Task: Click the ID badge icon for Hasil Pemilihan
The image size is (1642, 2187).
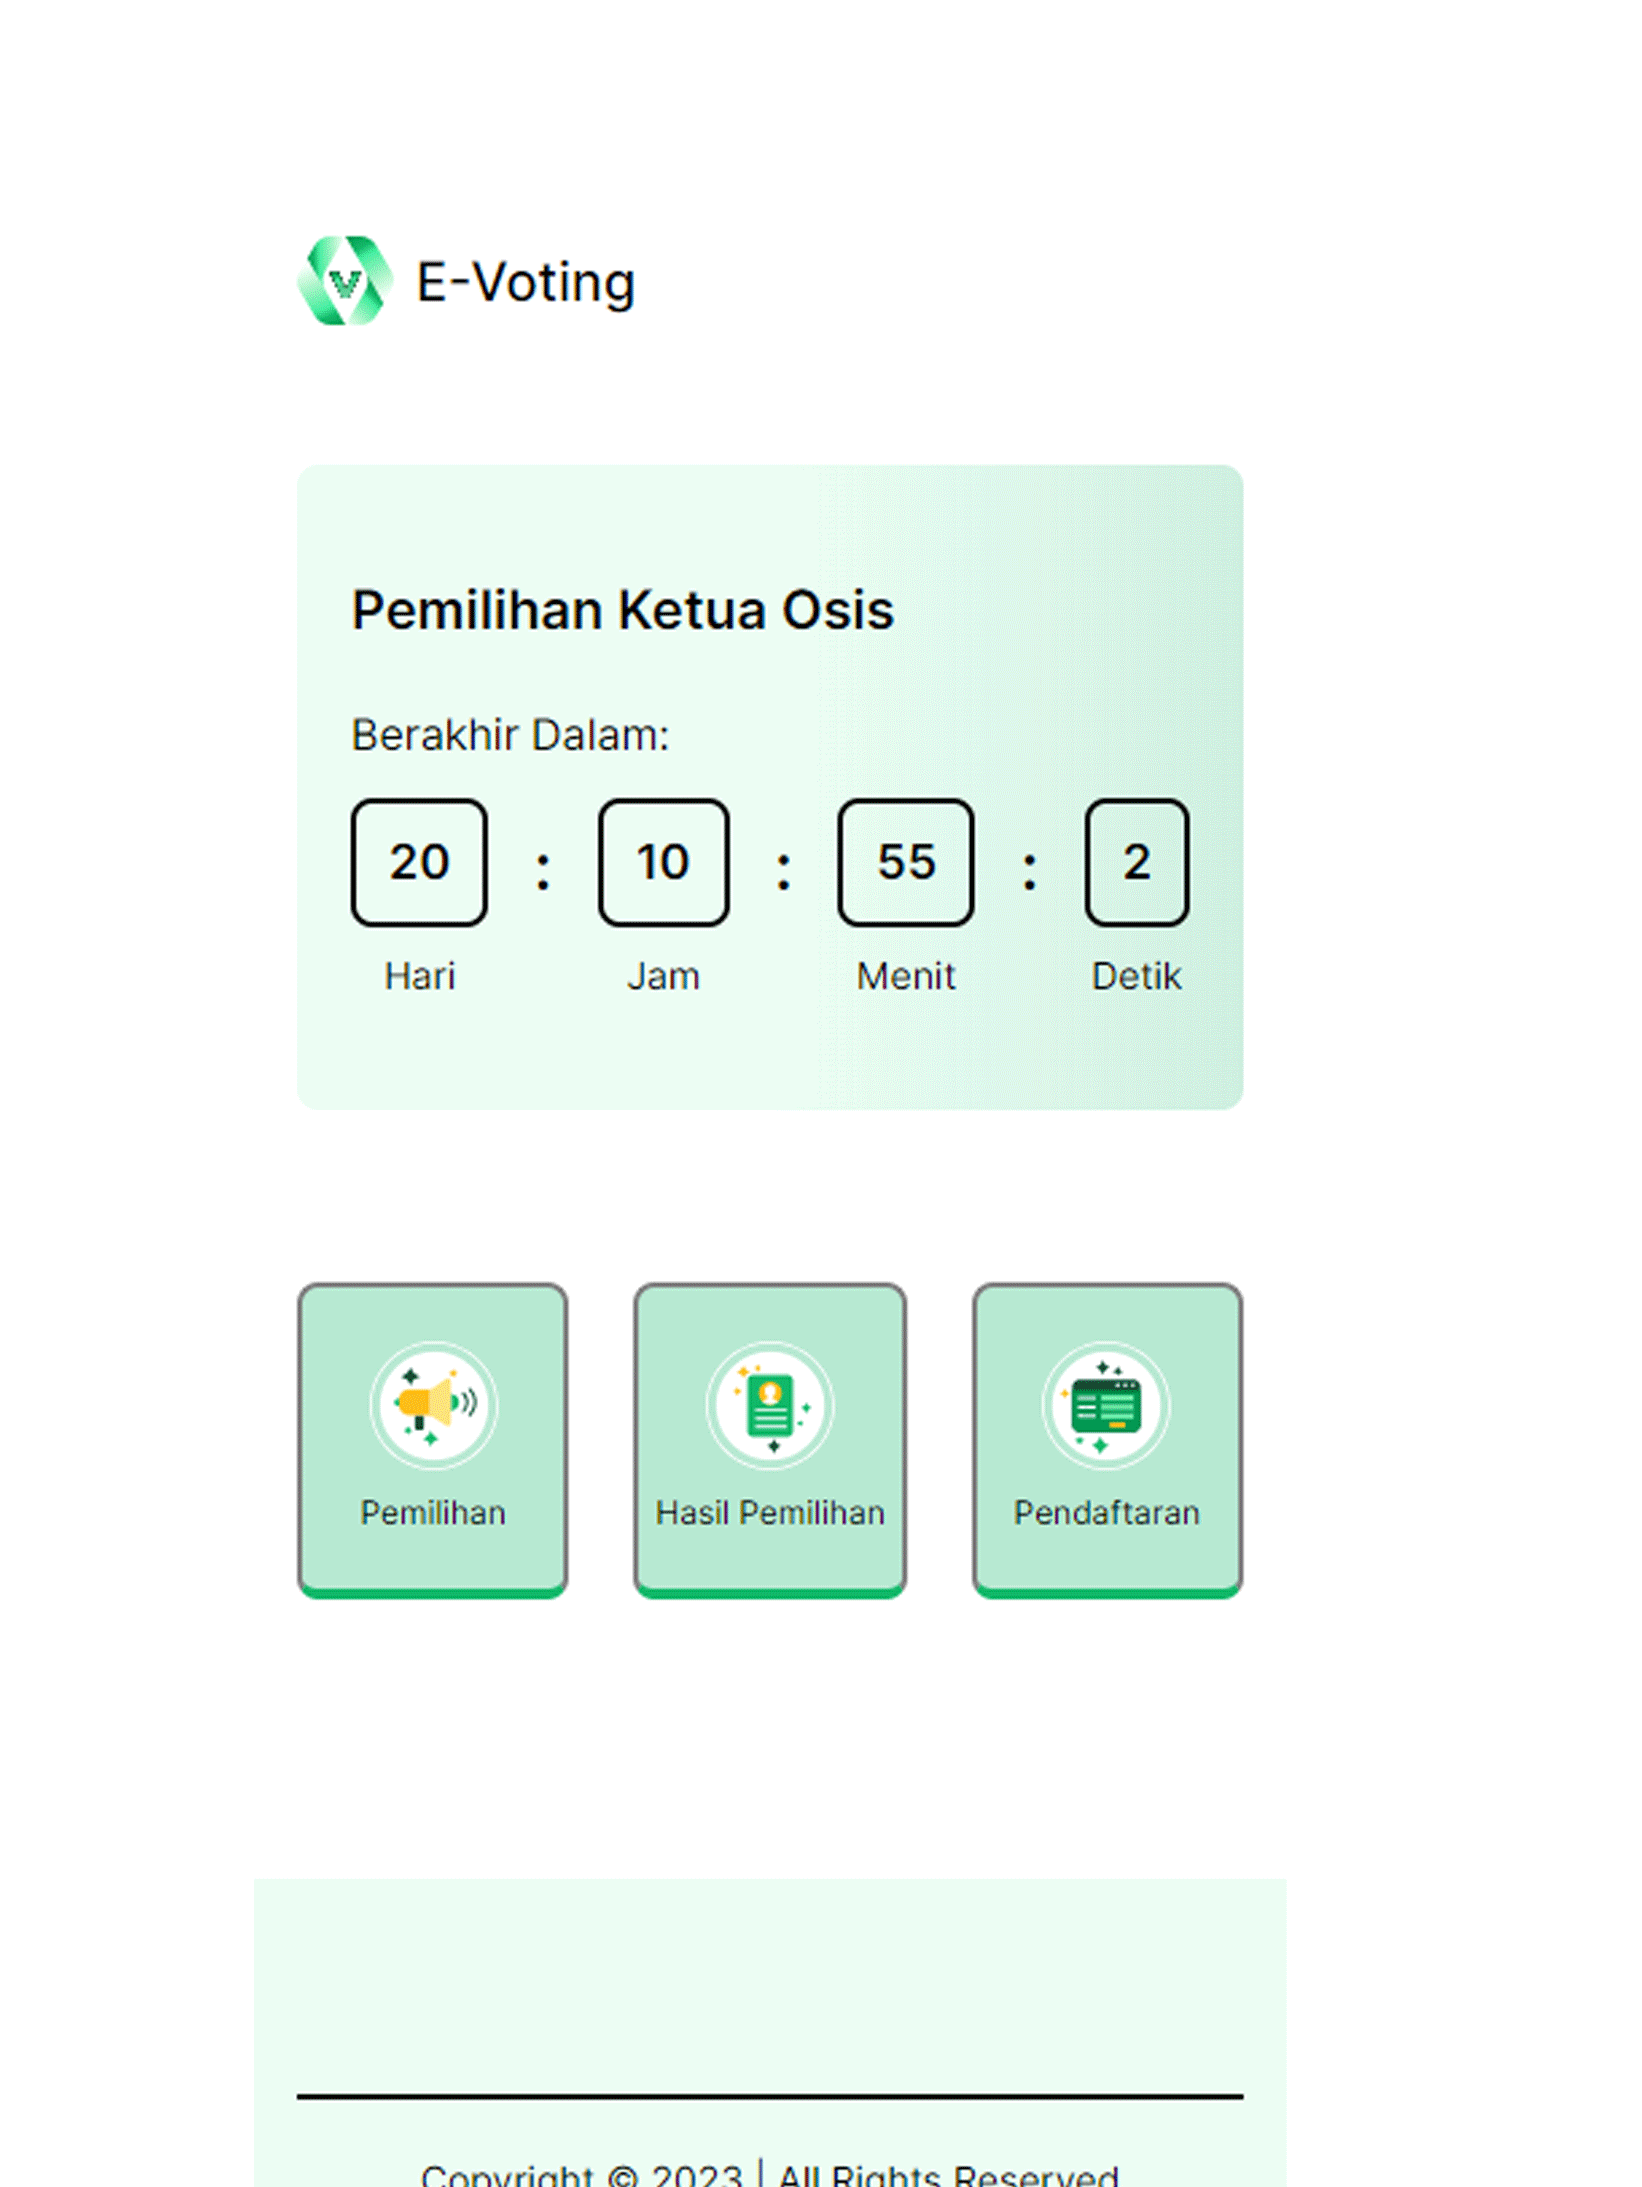Action: pos(769,1404)
